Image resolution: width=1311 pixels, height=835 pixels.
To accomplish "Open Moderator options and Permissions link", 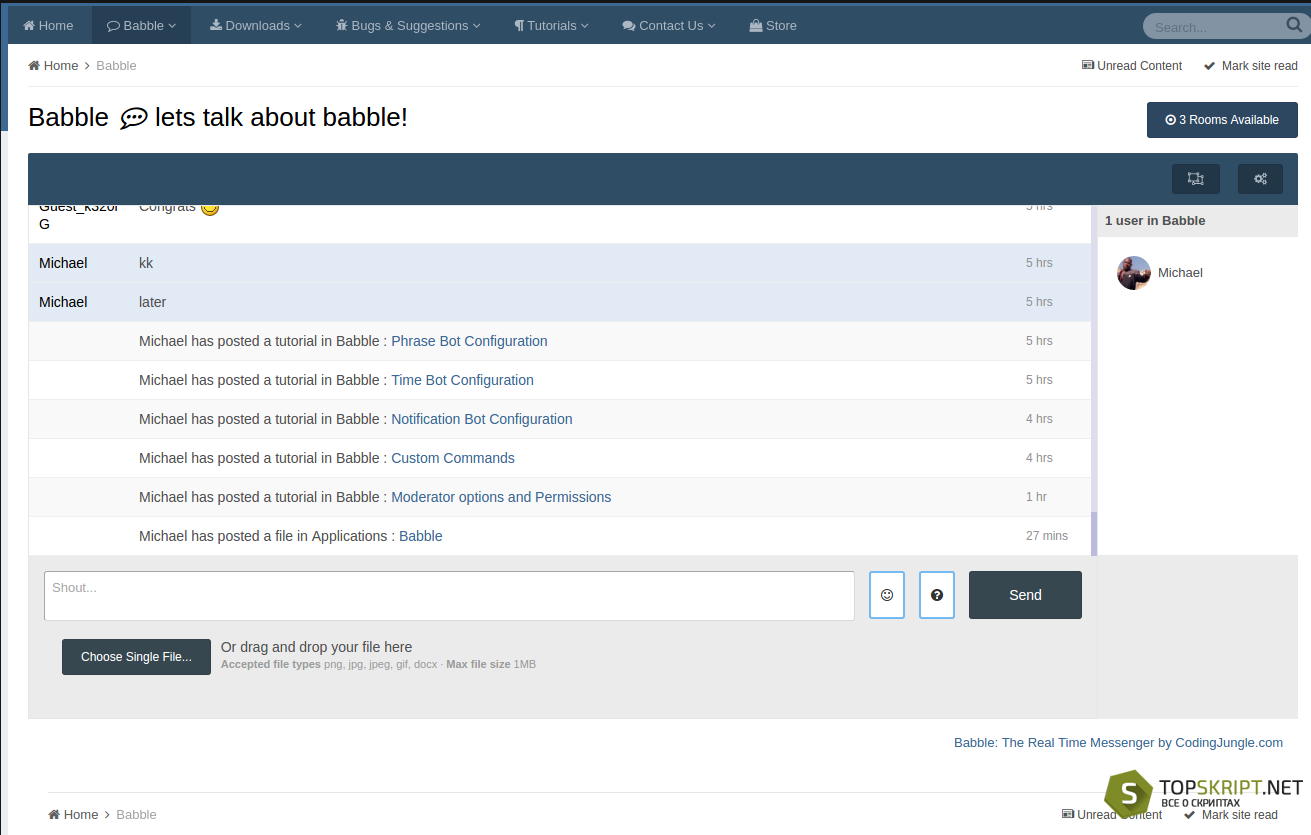I will click(x=501, y=497).
